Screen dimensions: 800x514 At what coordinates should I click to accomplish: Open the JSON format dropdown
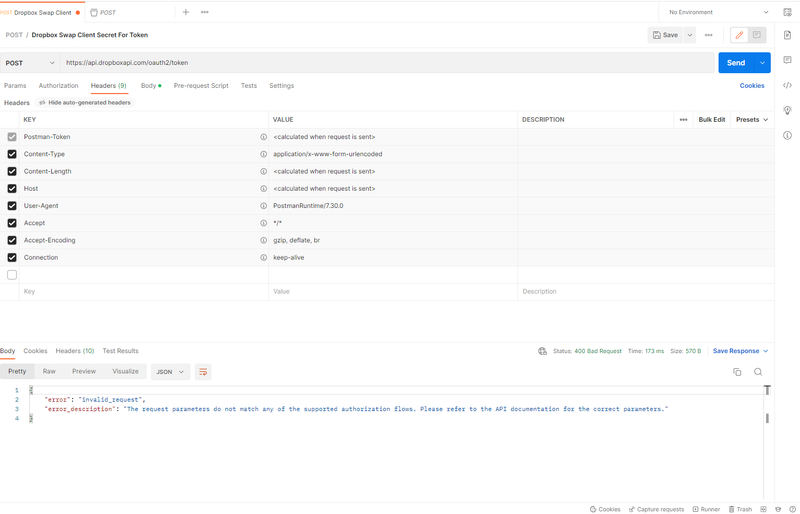point(170,372)
